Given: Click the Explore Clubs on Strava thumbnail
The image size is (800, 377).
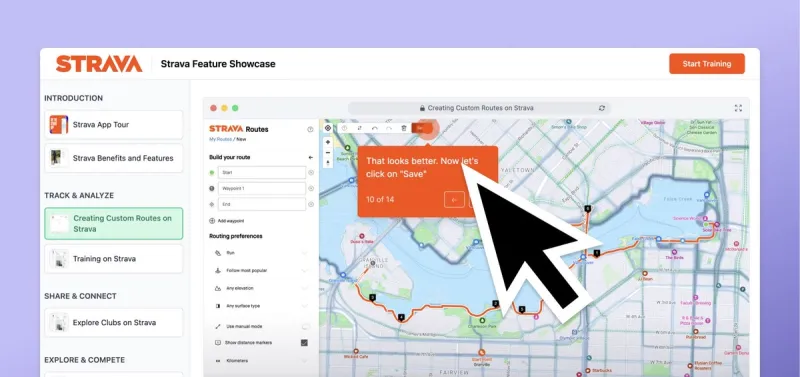Looking at the screenshot, I should [x=59, y=322].
